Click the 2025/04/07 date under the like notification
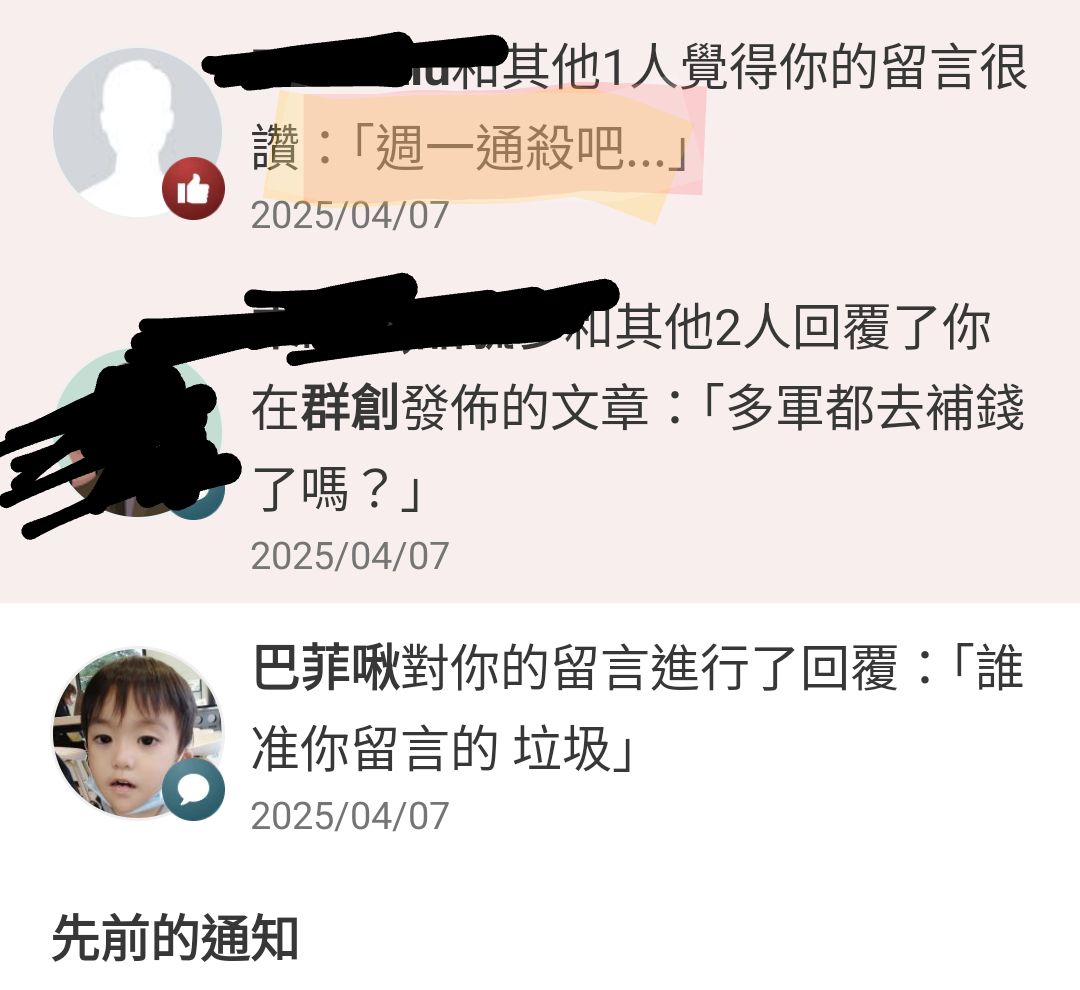1080x990 pixels. point(350,215)
